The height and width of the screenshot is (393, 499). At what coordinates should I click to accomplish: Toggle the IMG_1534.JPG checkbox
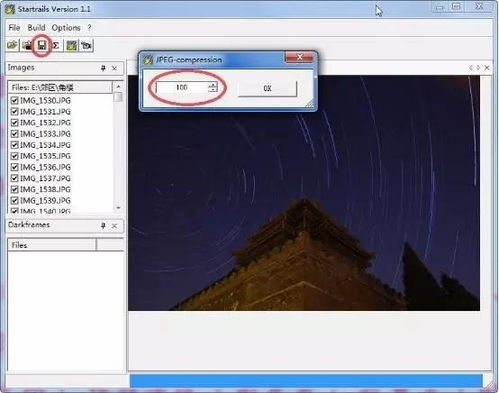pos(14,145)
